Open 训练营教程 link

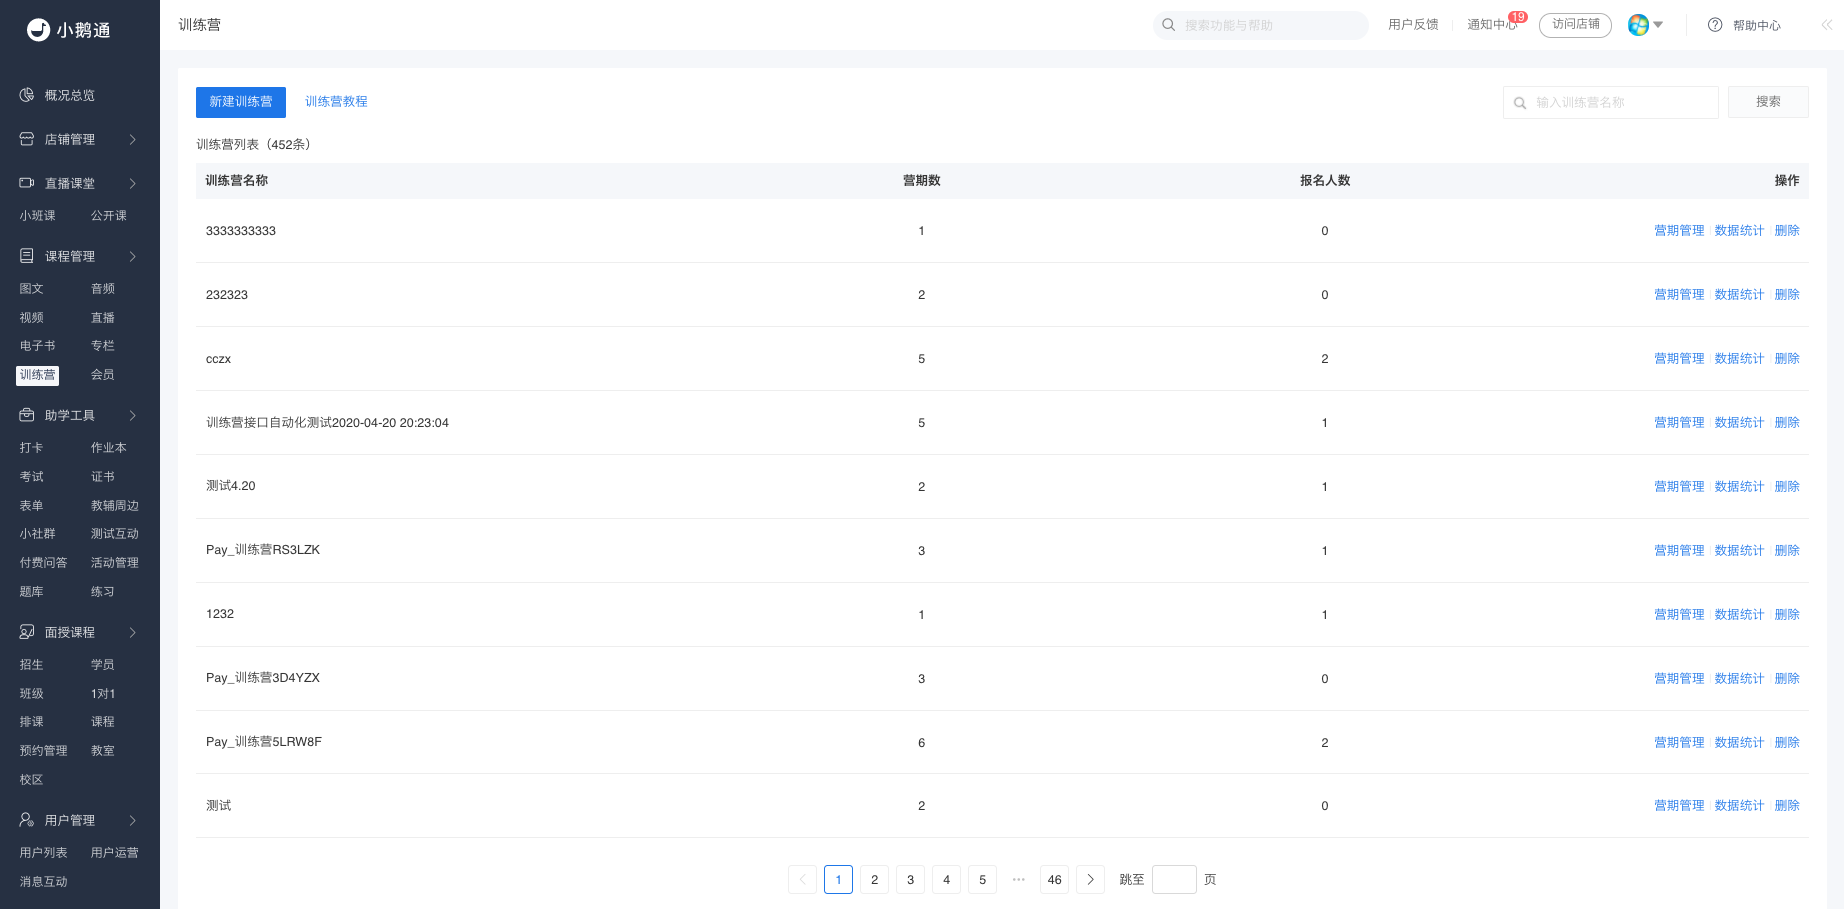pyautogui.click(x=336, y=102)
